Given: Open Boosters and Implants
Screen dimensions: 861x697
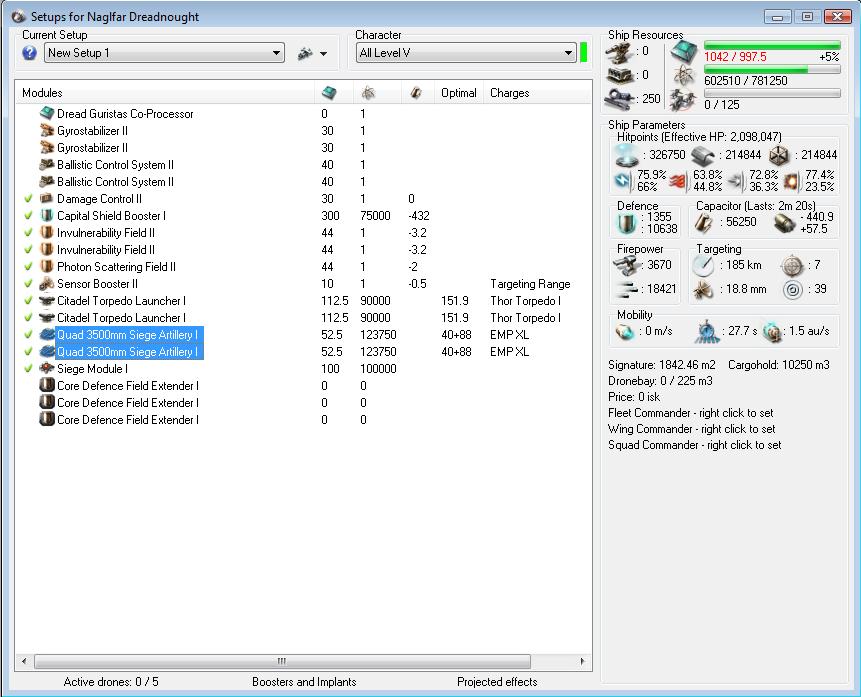Looking at the screenshot, I should point(304,682).
